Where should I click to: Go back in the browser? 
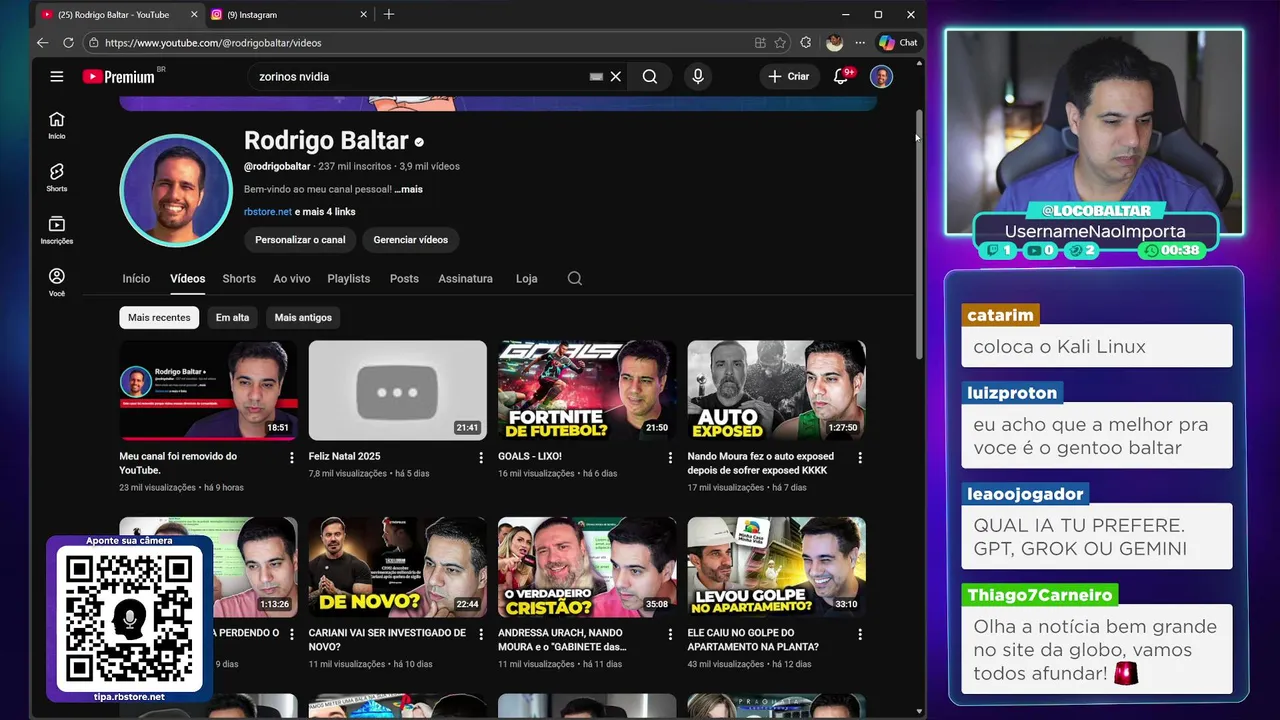pos(42,42)
